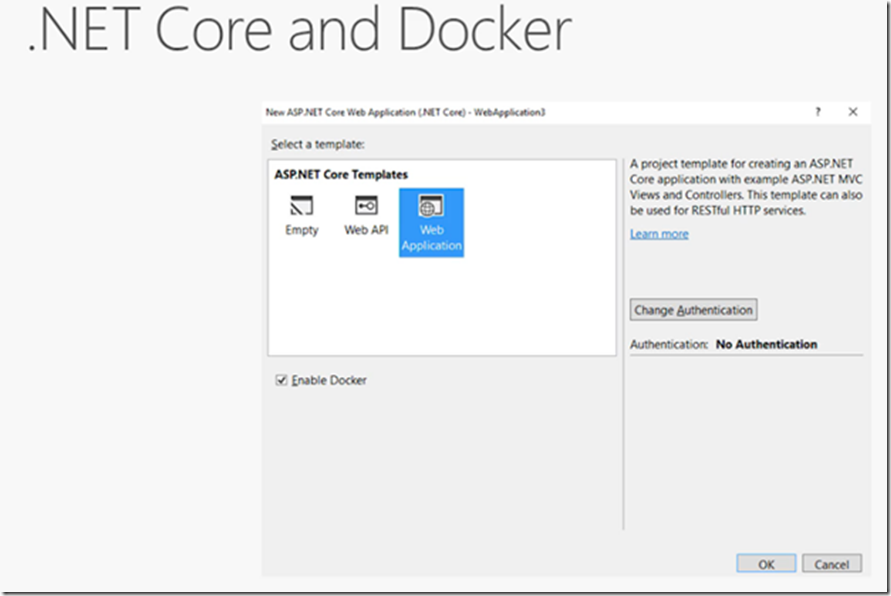Click the template description paragraph text
This screenshot has width=891, height=596.
click(x=746, y=187)
